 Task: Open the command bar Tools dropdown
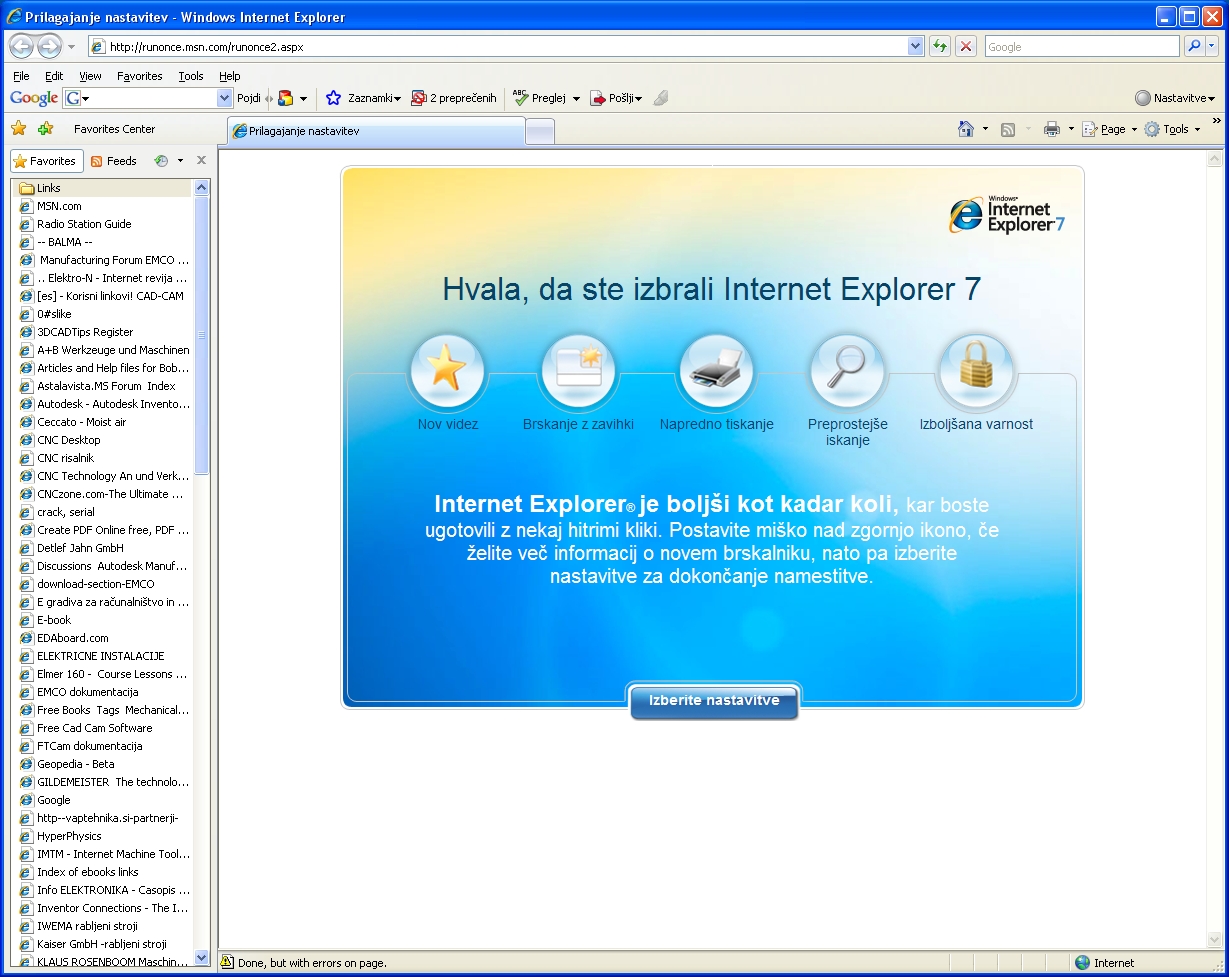pyautogui.click(x=1172, y=129)
